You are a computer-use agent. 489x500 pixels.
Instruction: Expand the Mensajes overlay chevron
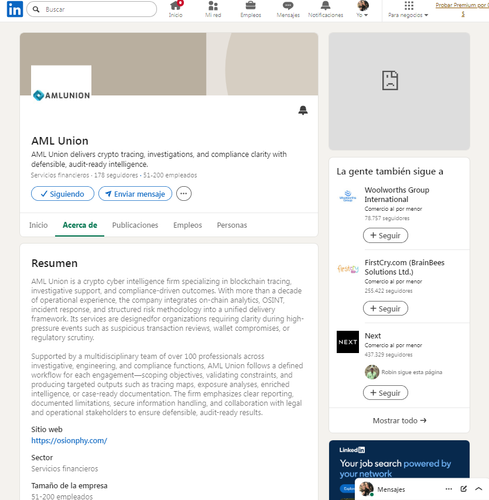pyautogui.click(x=479, y=489)
